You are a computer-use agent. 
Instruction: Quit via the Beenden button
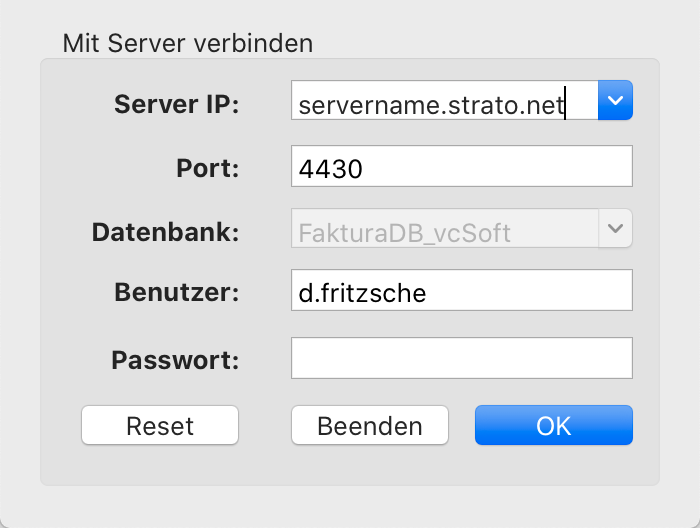click(370, 425)
